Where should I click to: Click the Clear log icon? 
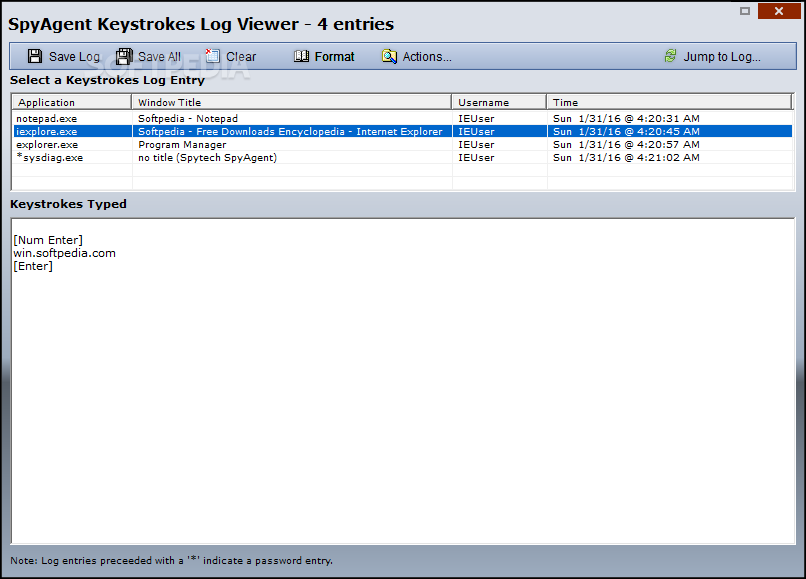[212, 56]
